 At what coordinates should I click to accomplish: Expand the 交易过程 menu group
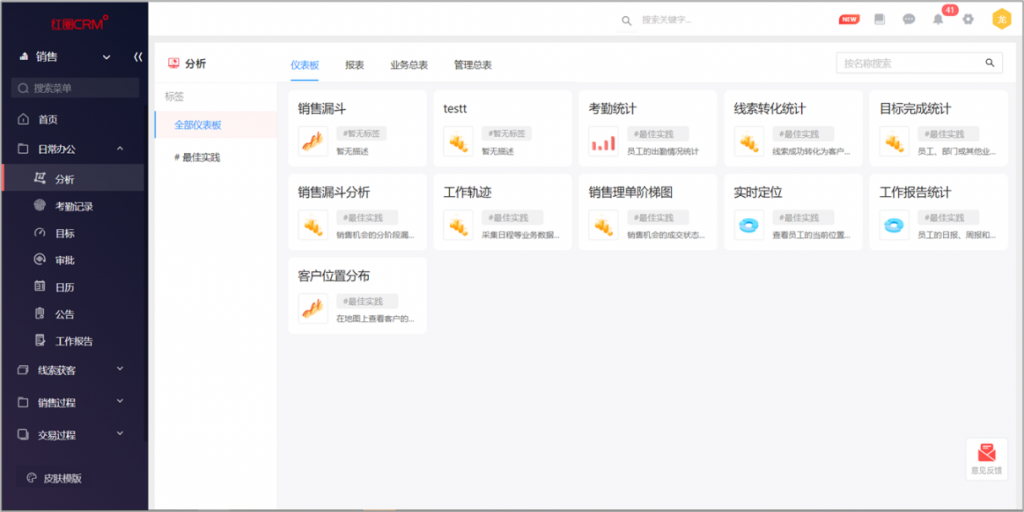(x=120, y=435)
